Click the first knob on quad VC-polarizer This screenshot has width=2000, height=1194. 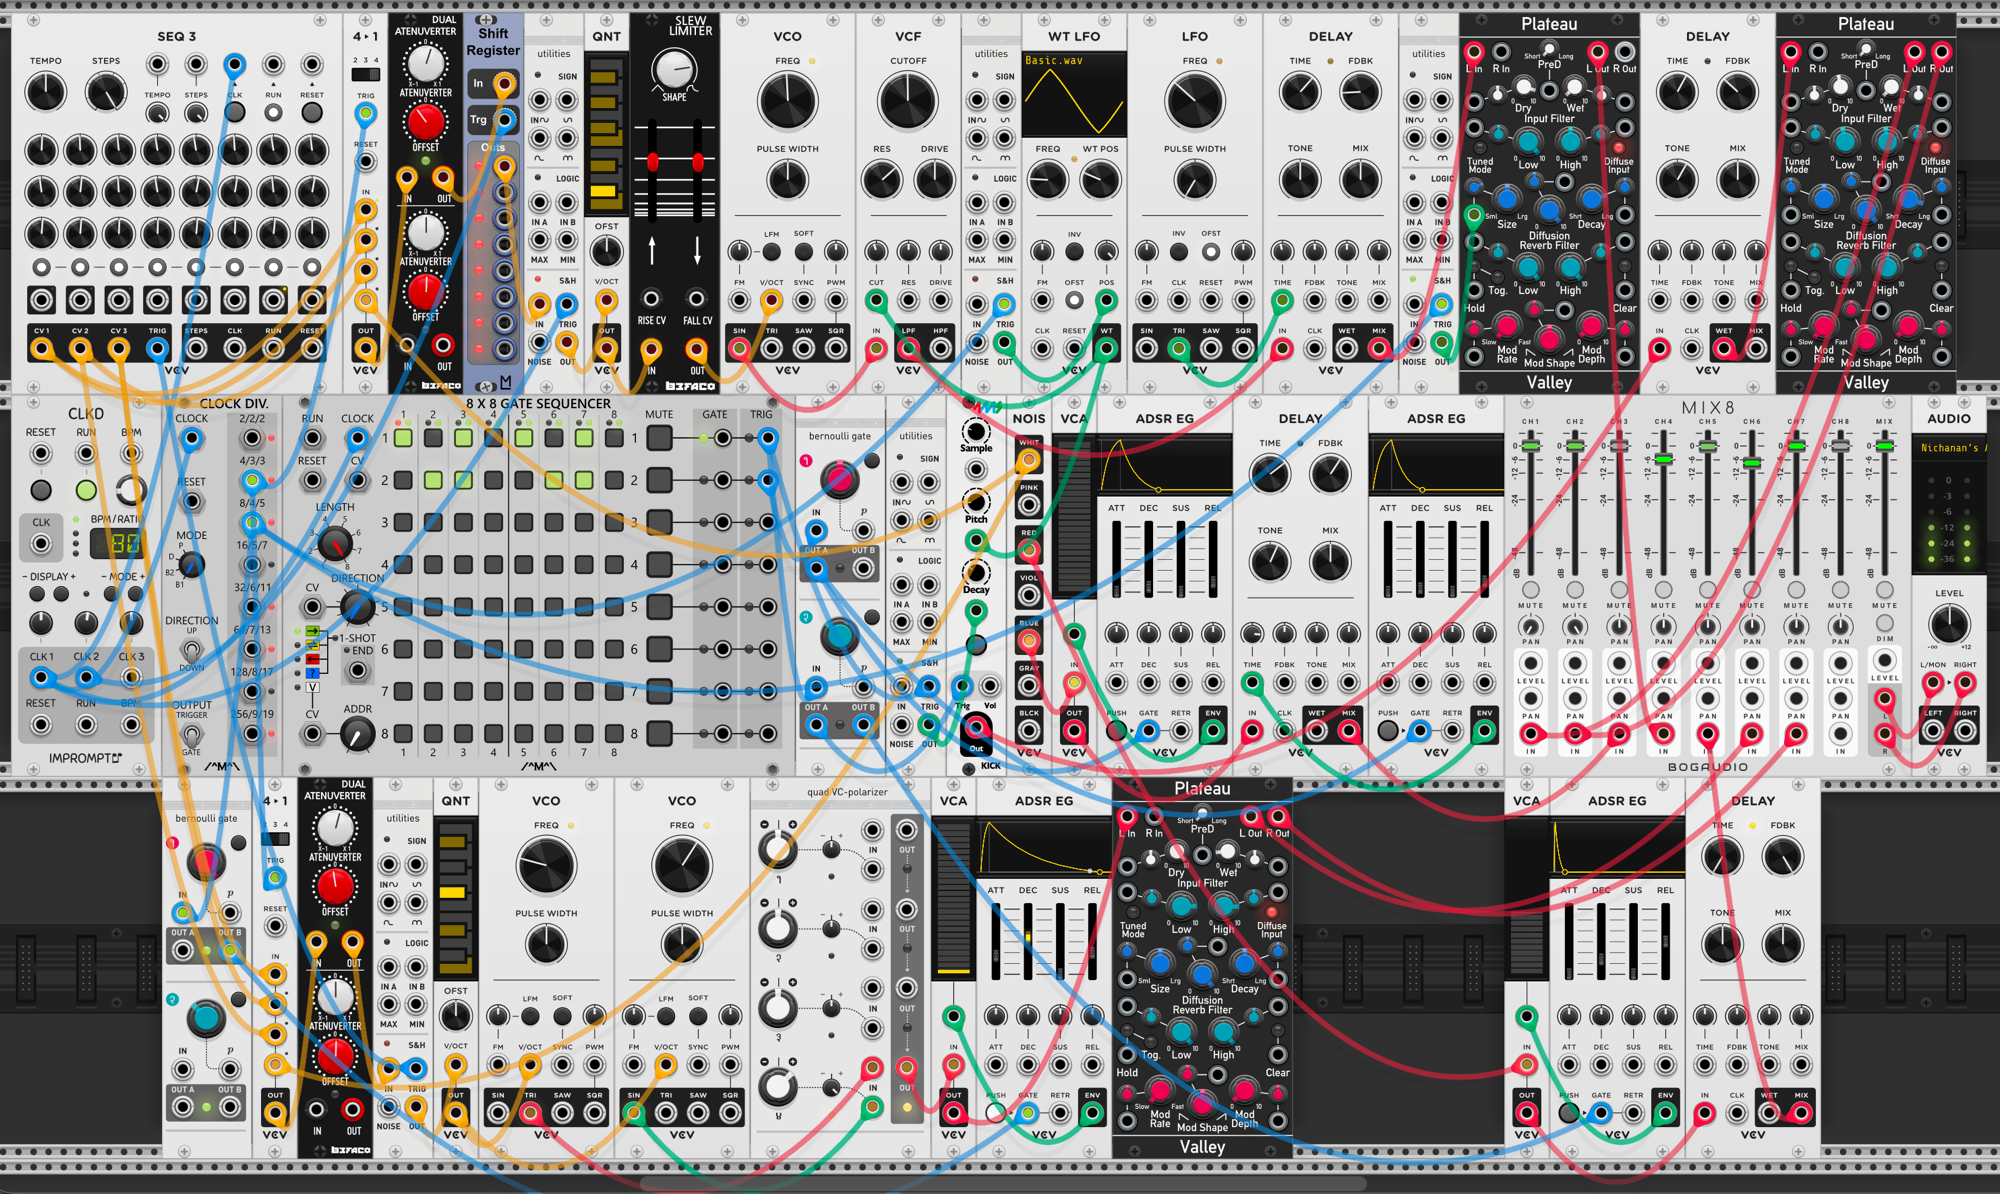pos(777,849)
